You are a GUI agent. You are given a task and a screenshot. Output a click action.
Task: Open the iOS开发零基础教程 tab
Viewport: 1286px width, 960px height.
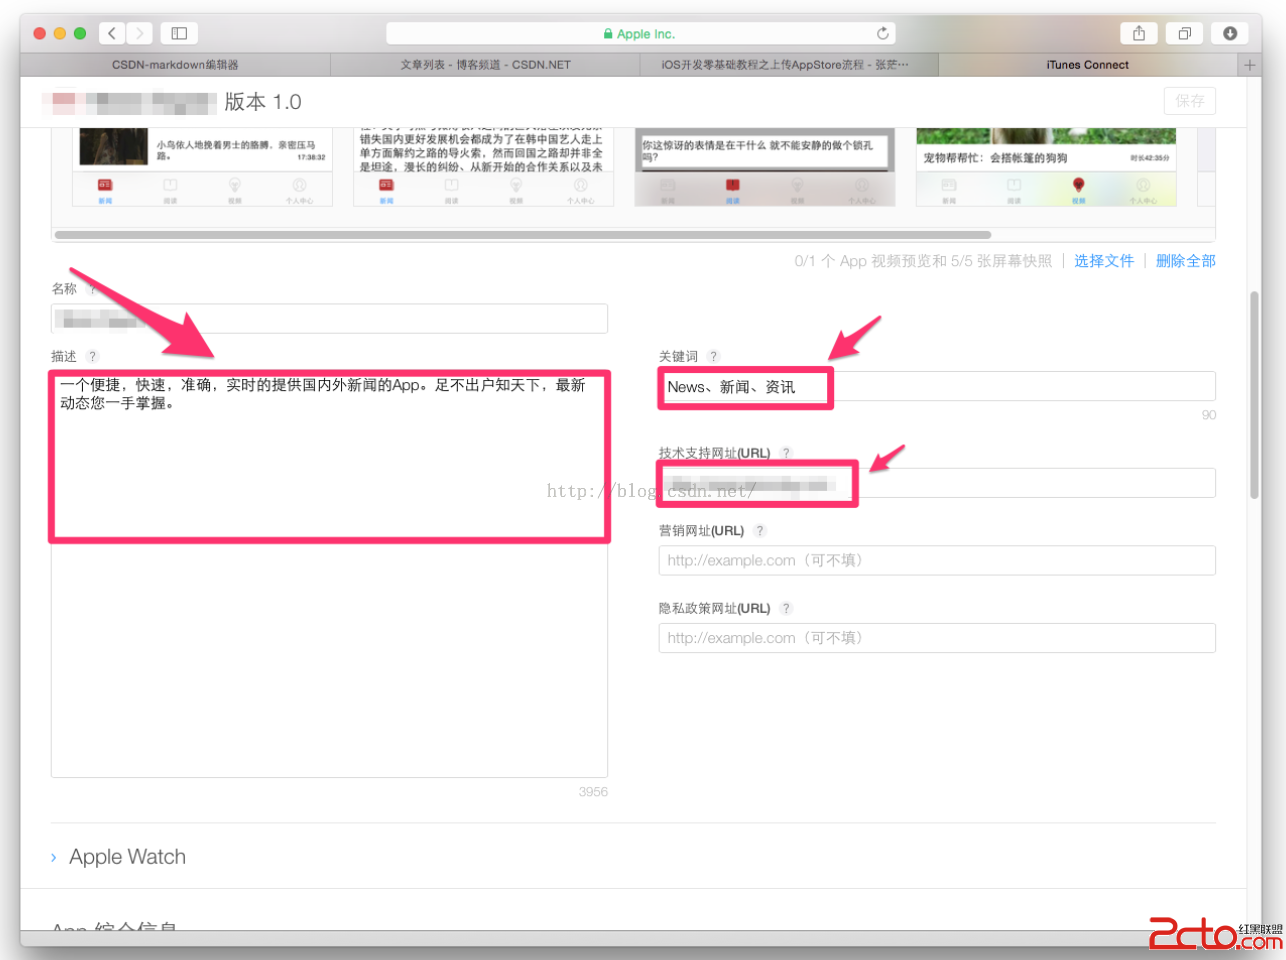[x=789, y=65]
